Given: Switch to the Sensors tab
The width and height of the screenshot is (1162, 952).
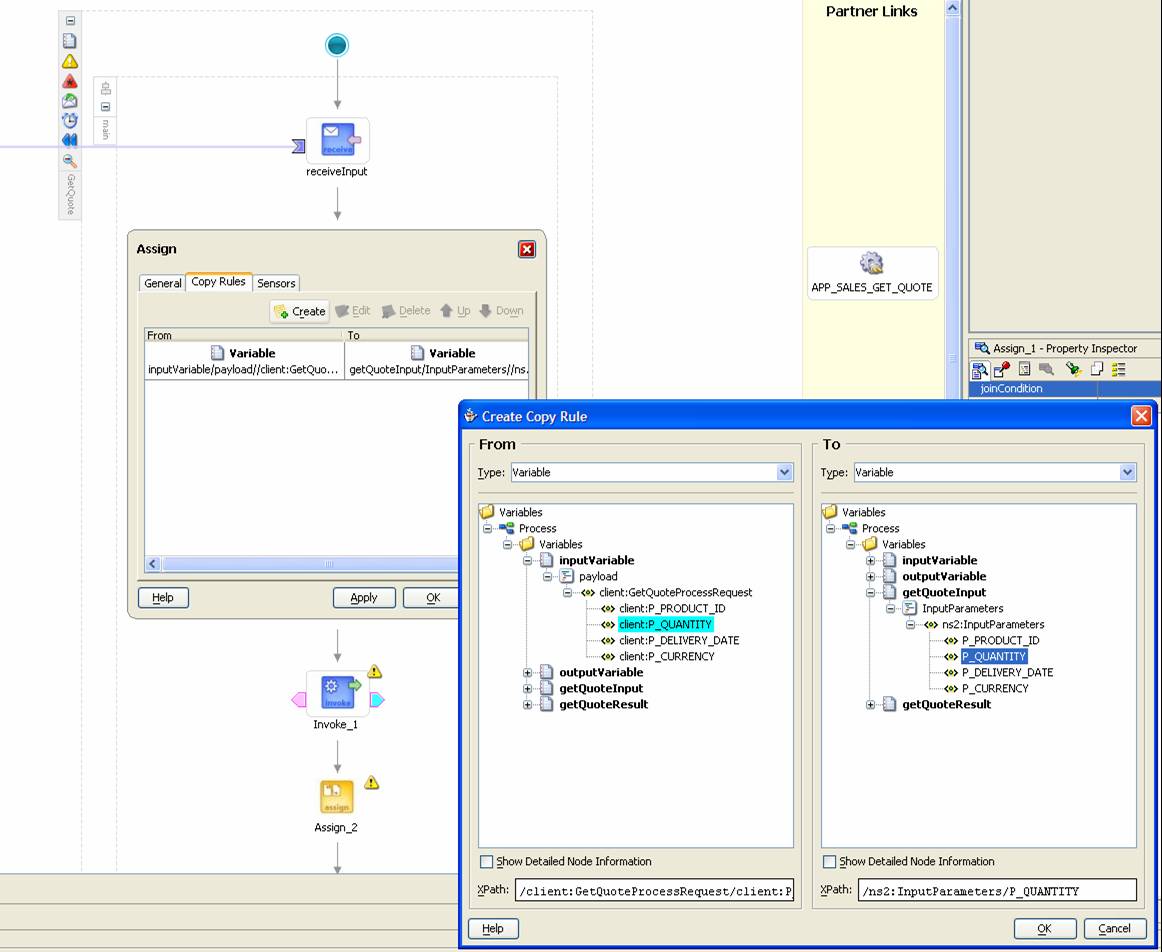Looking at the screenshot, I should (276, 283).
